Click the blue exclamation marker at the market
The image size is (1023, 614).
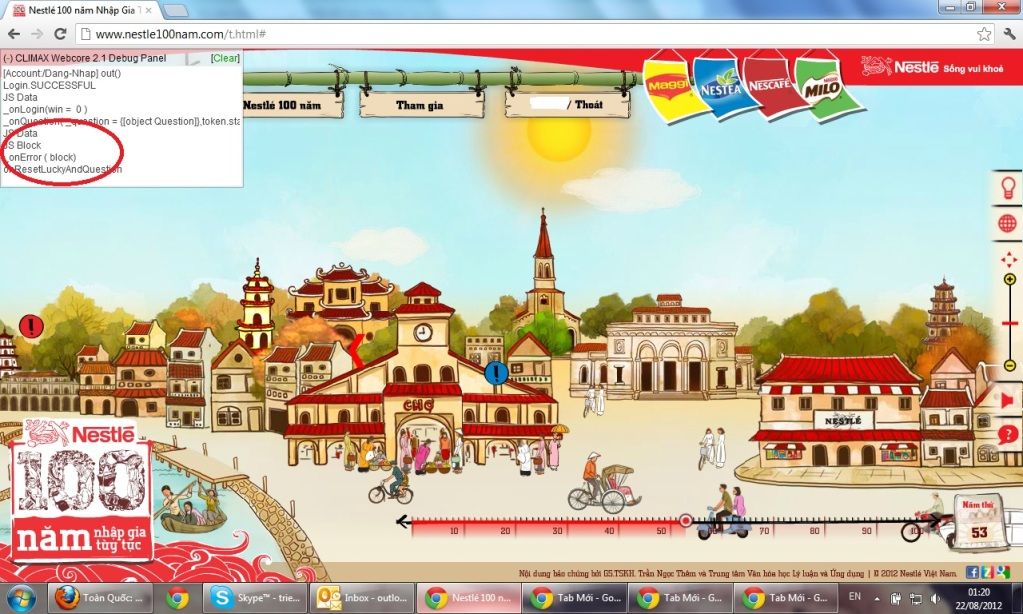tap(496, 374)
